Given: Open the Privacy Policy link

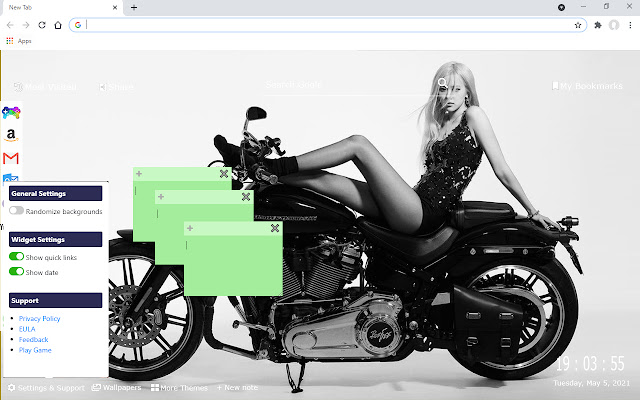Looking at the screenshot, I should (40, 318).
